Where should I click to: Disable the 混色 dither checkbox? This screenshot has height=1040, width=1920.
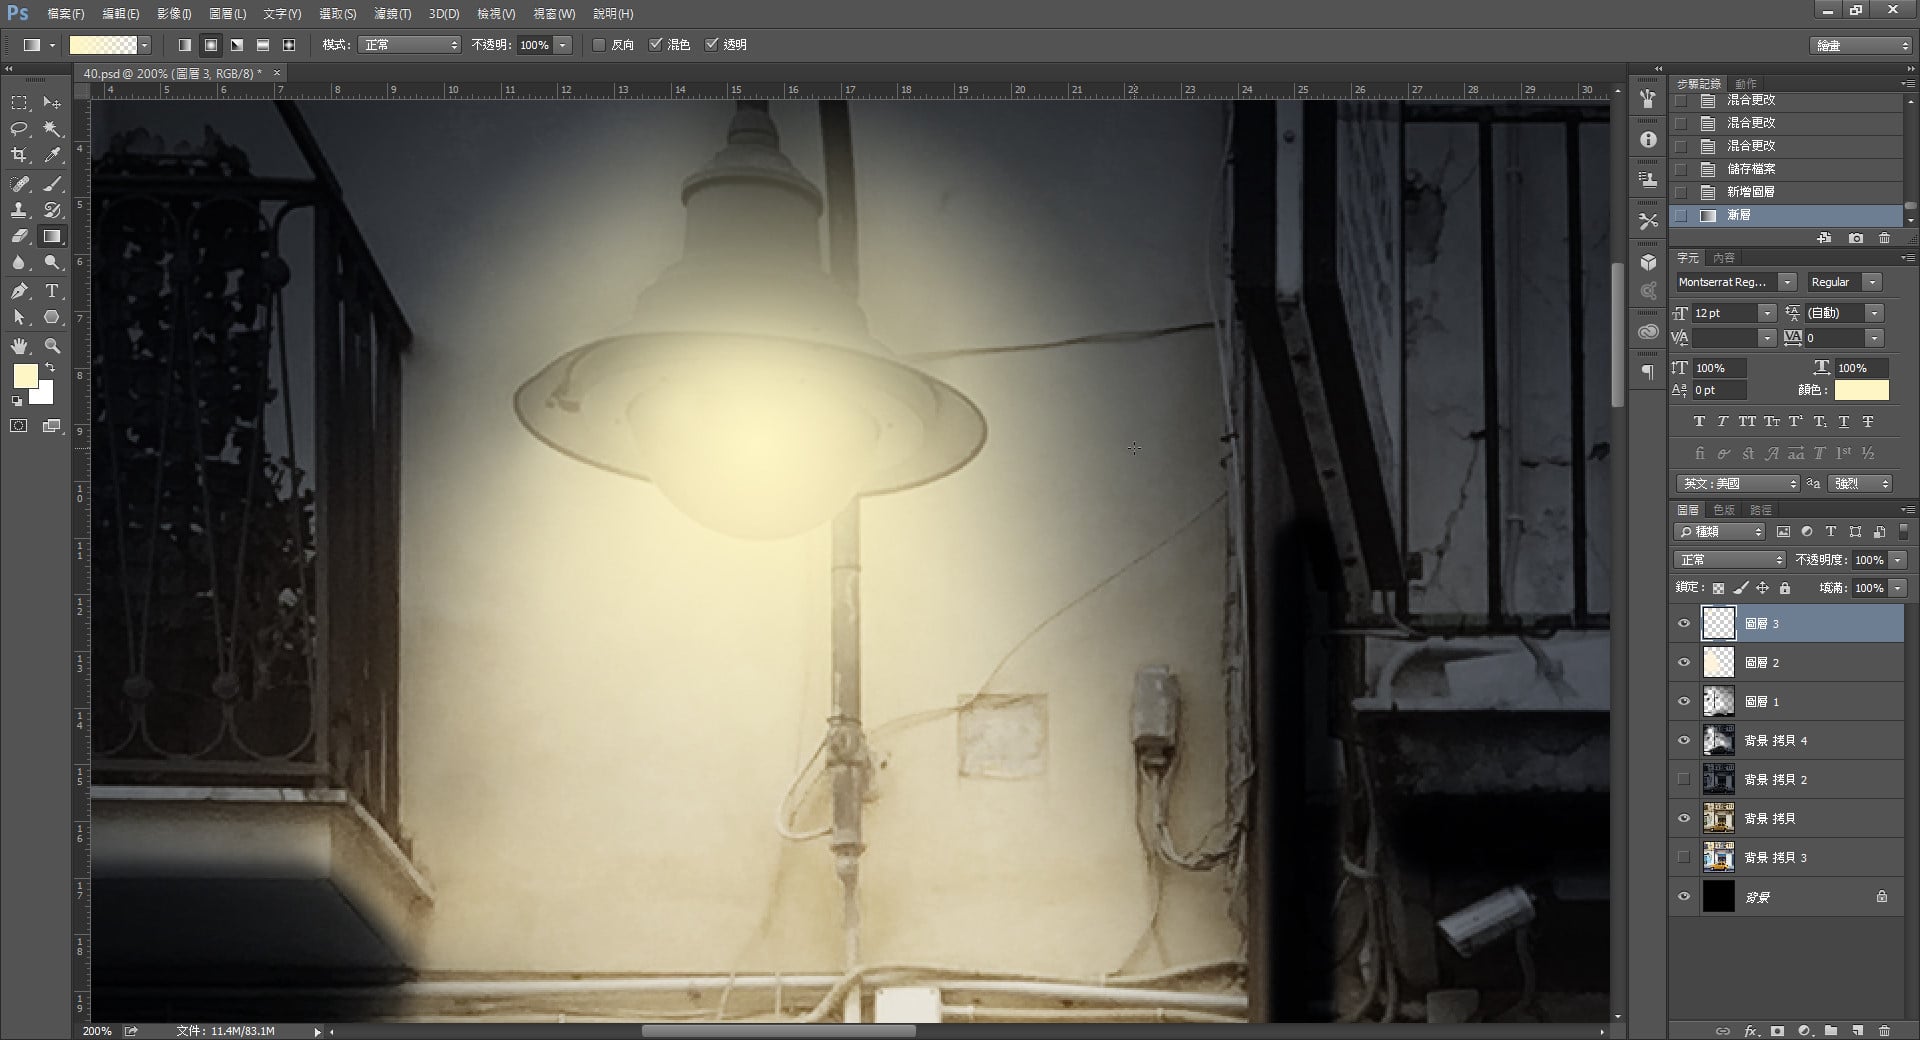[x=656, y=45]
